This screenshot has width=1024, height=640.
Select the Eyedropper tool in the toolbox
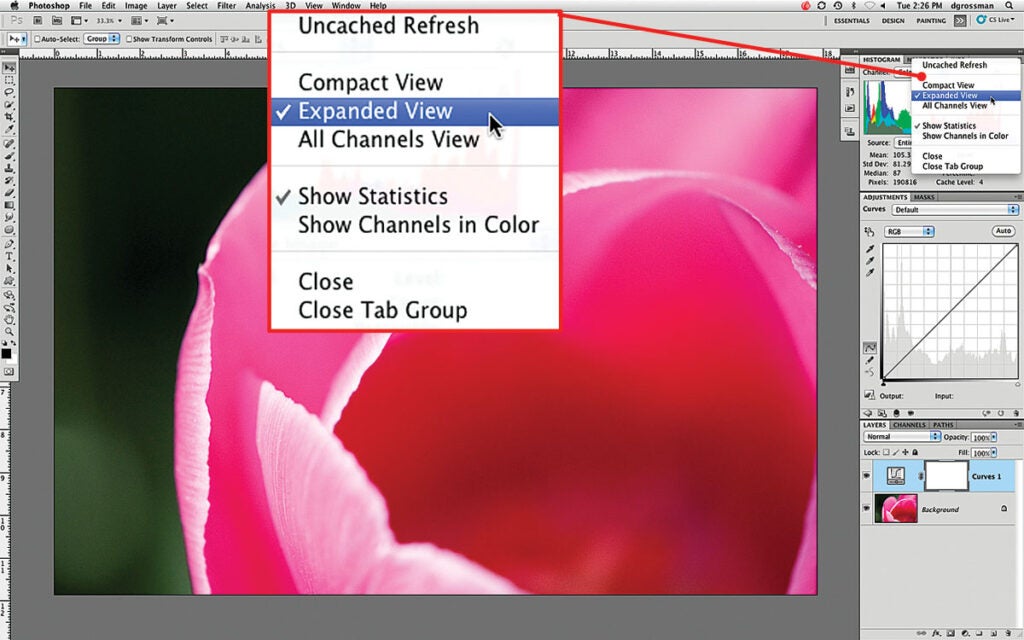pos(9,130)
